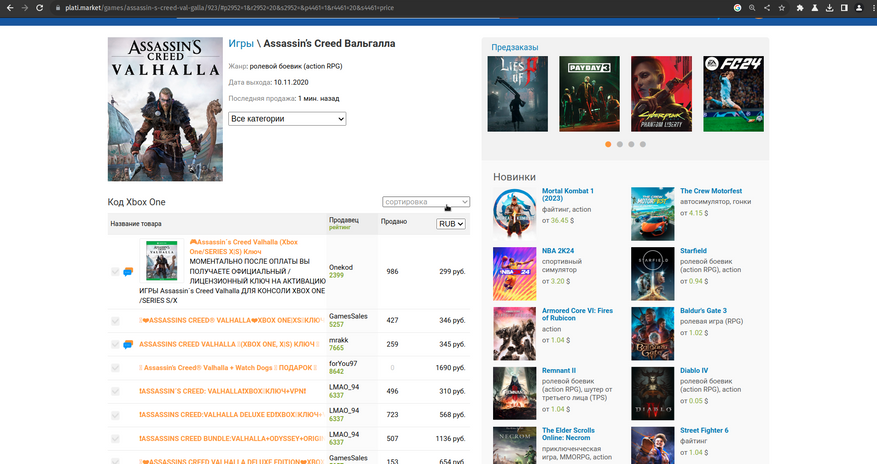Open the extensions puzzle icon
Viewport: 877px width, 464px height.
(x=800, y=8)
